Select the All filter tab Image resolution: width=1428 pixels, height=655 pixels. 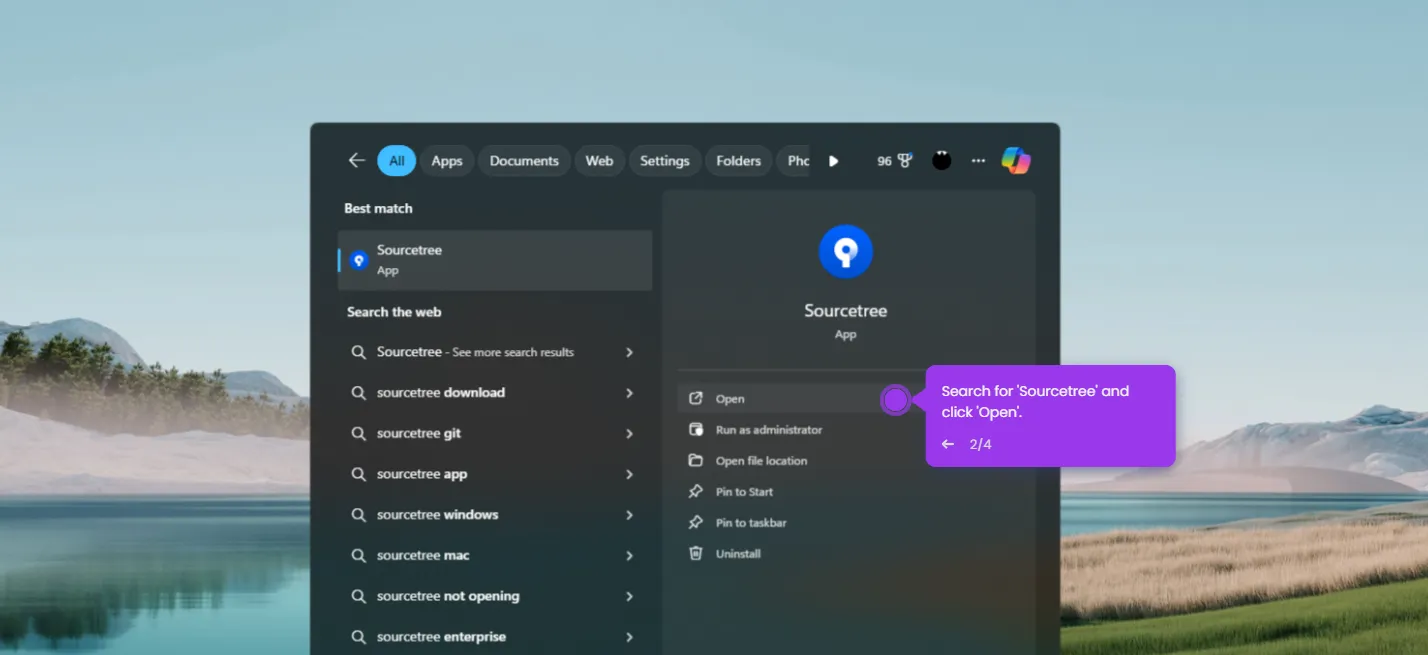[397, 161]
